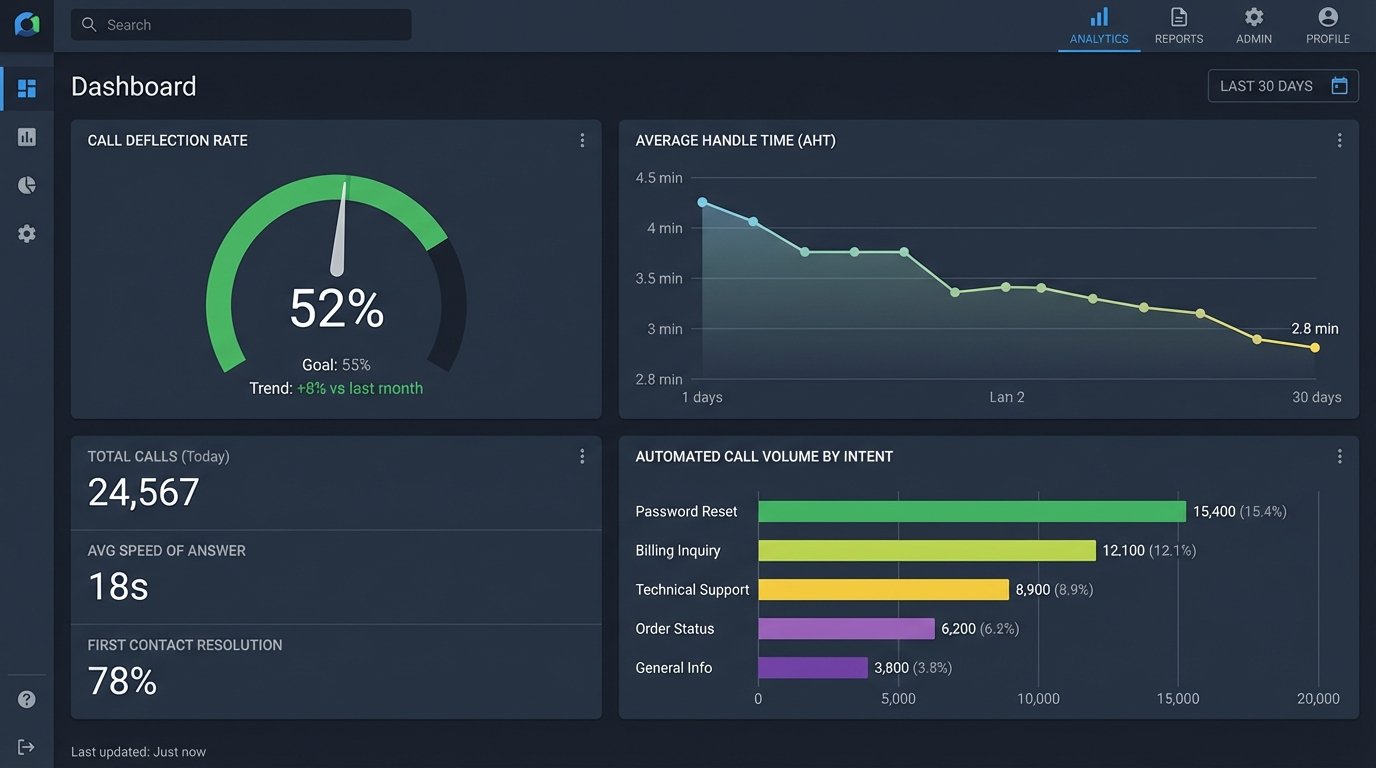This screenshot has width=1376, height=768.
Task: Open the Profile page
Action: click(1328, 26)
